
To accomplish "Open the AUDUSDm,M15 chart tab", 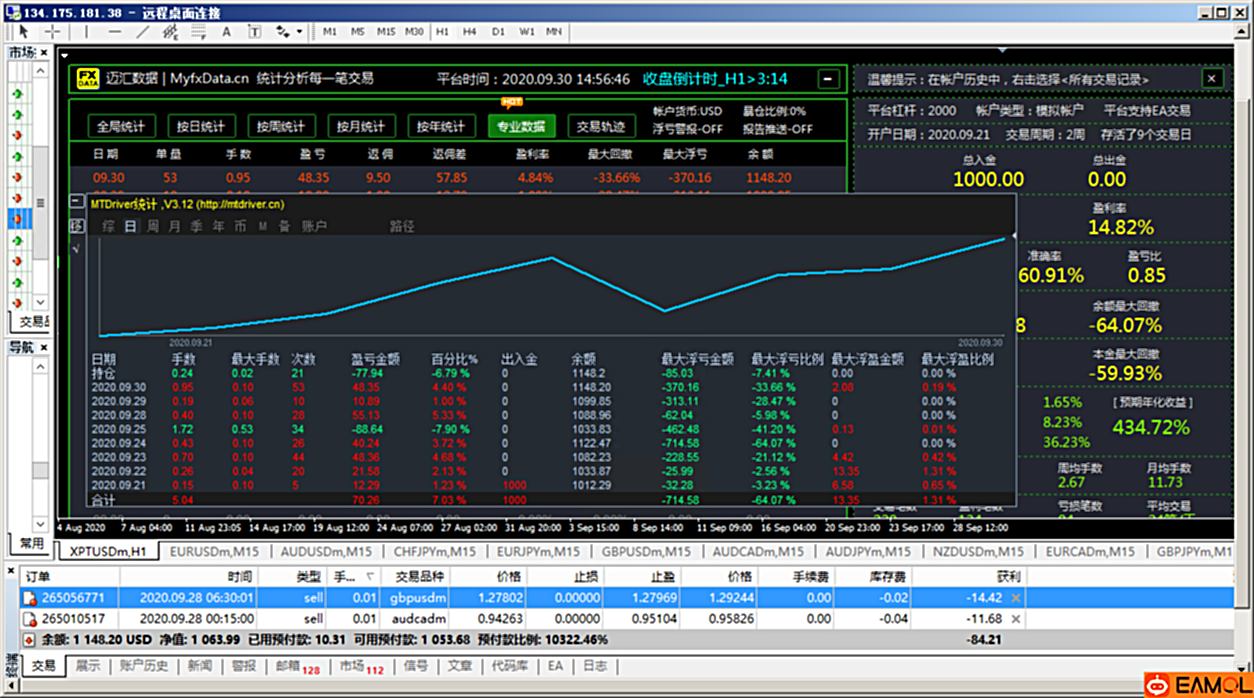I will point(326,551).
